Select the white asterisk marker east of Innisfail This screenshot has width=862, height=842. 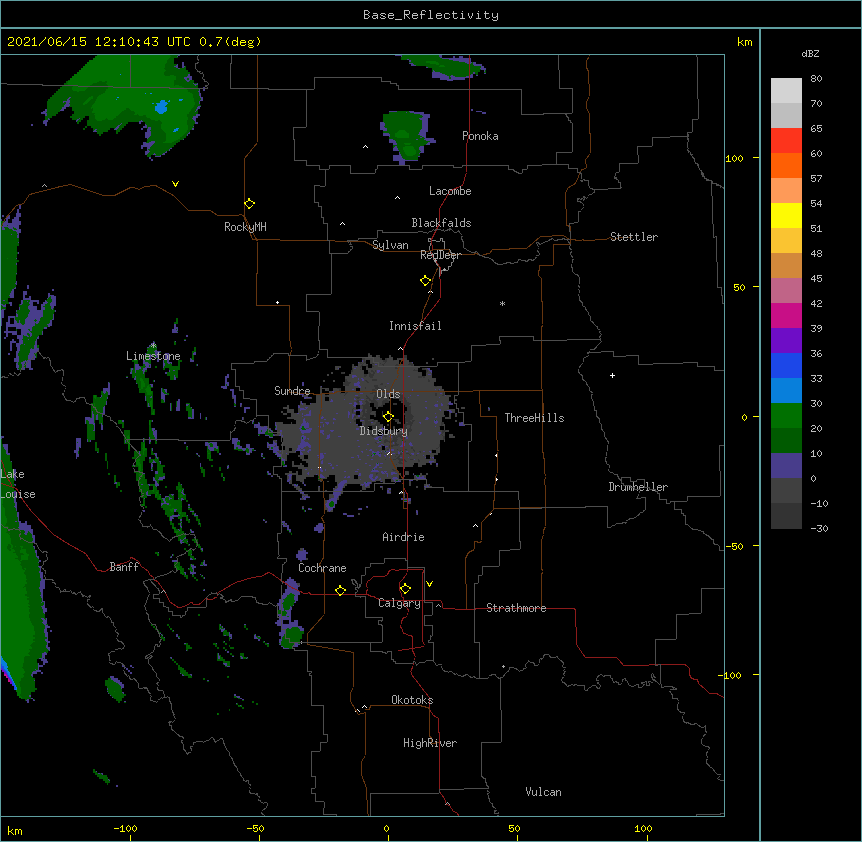coord(502,303)
